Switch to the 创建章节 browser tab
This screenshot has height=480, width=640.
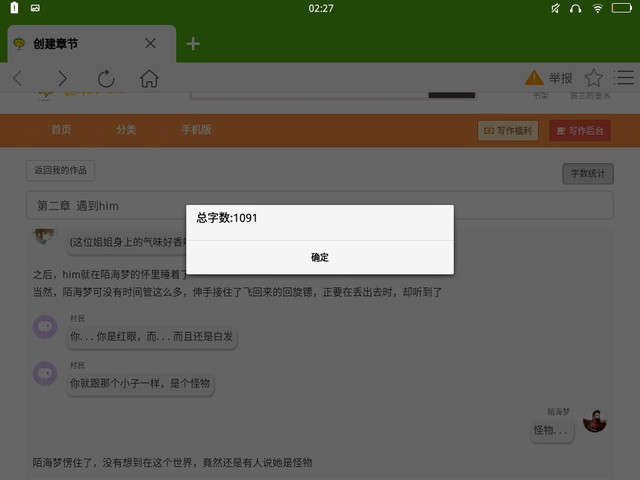(x=70, y=44)
